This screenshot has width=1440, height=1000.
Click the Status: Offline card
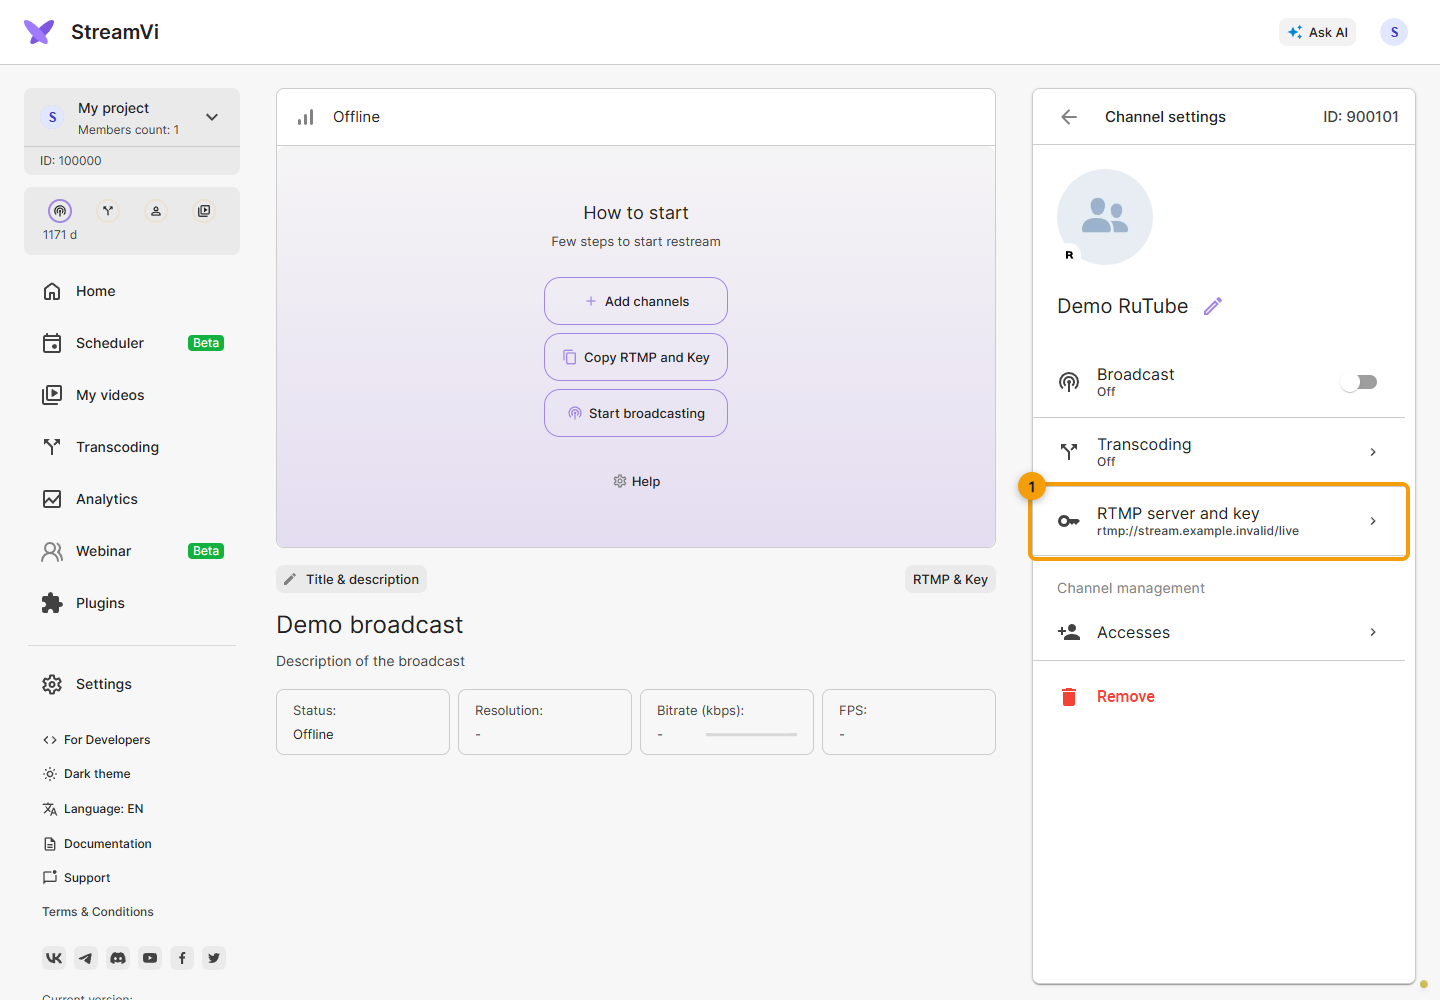pyautogui.click(x=363, y=722)
